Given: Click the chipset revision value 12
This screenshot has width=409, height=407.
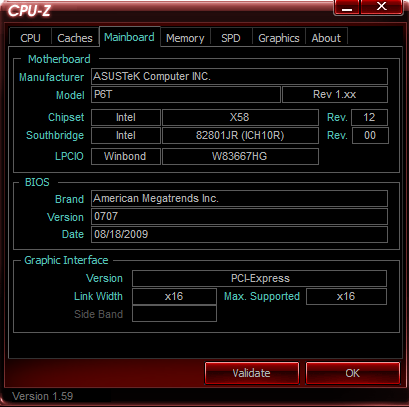Looking at the screenshot, I should (370, 117).
